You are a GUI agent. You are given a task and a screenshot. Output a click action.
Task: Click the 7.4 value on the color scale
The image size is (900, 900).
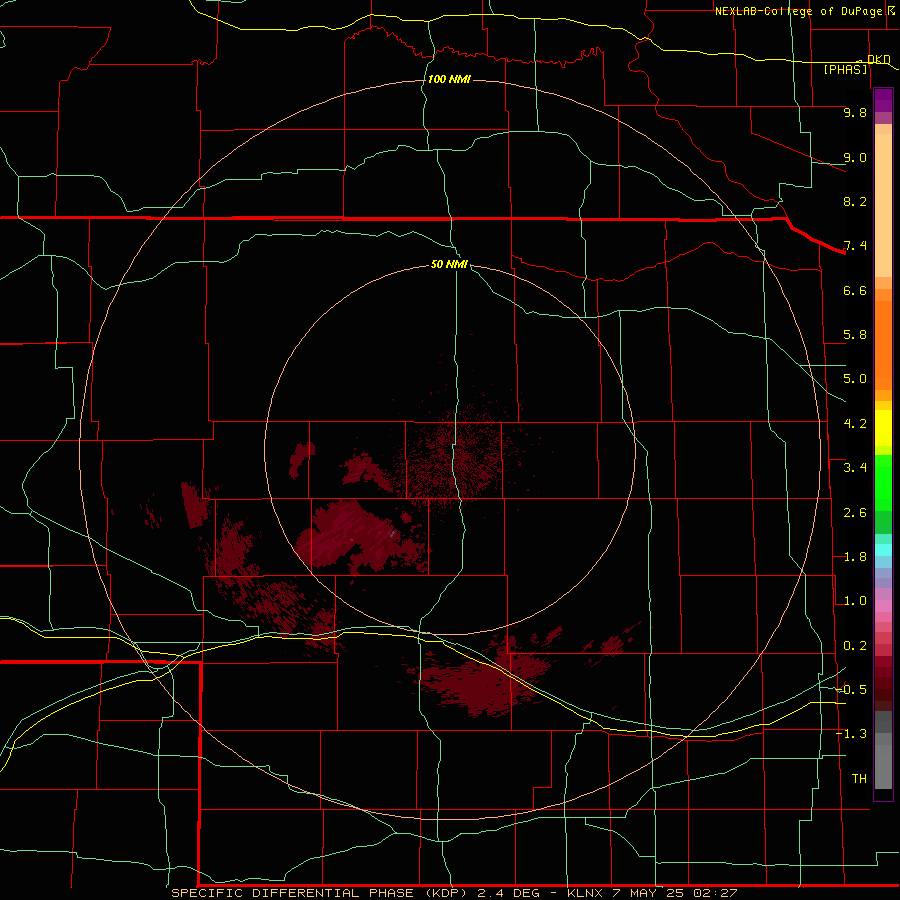click(x=855, y=246)
